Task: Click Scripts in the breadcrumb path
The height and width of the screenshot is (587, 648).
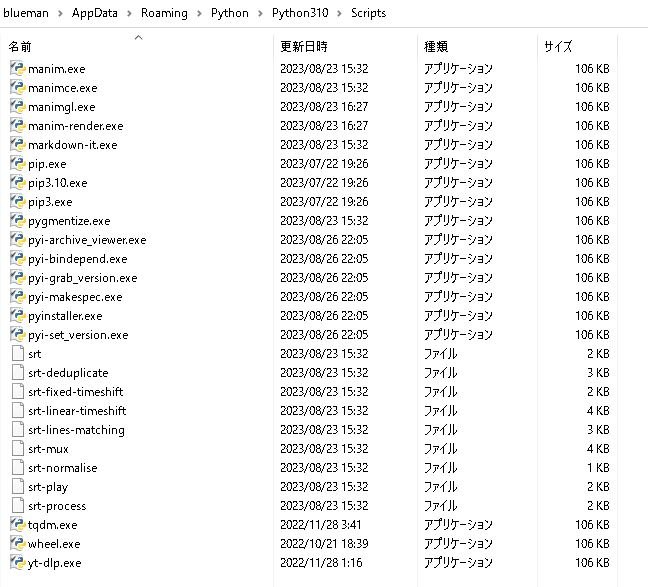Action: (368, 13)
